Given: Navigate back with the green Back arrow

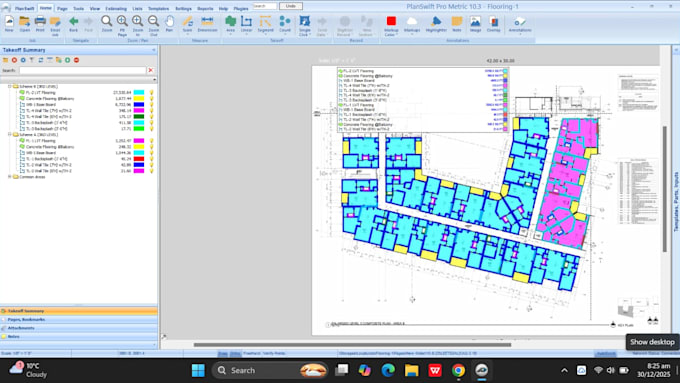Looking at the screenshot, I should point(74,24).
